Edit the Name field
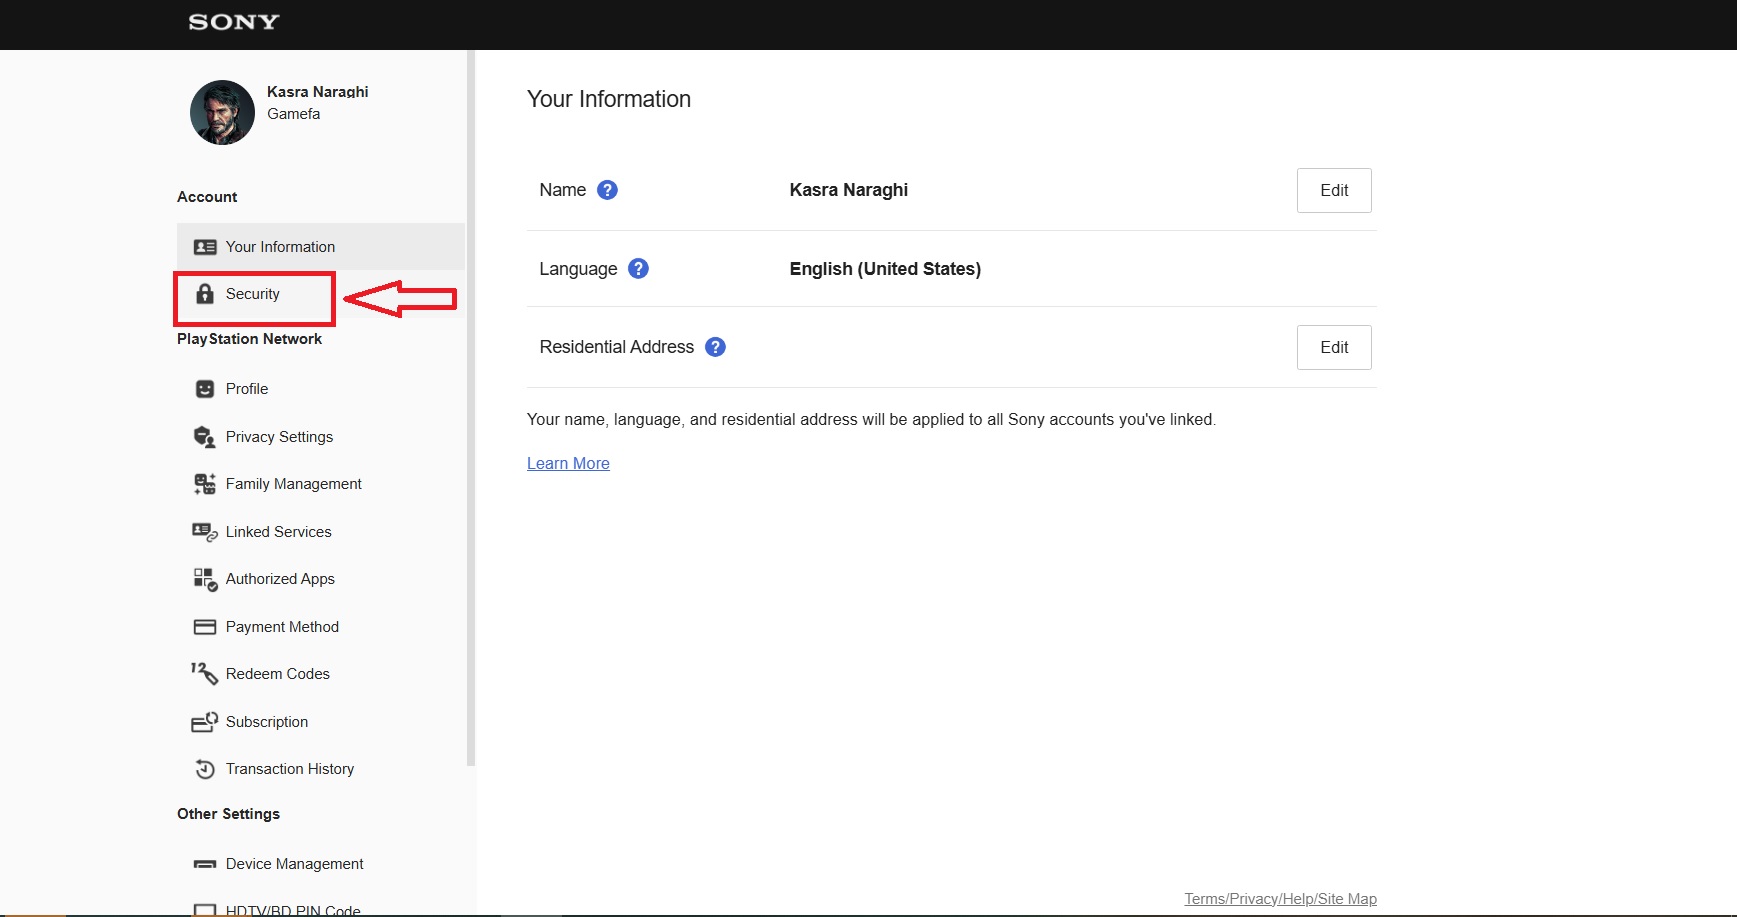This screenshot has width=1737, height=917. pyautogui.click(x=1333, y=191)
